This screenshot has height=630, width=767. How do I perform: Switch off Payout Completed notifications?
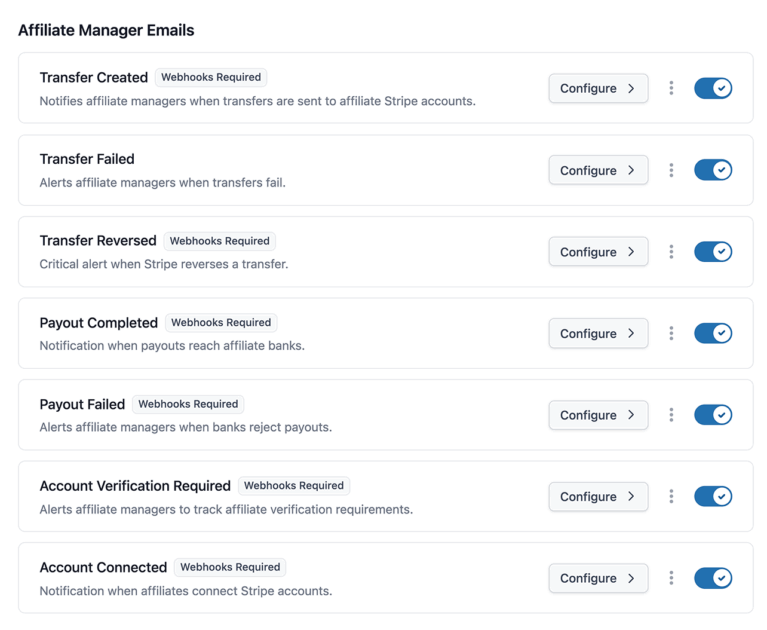point(713,333)
